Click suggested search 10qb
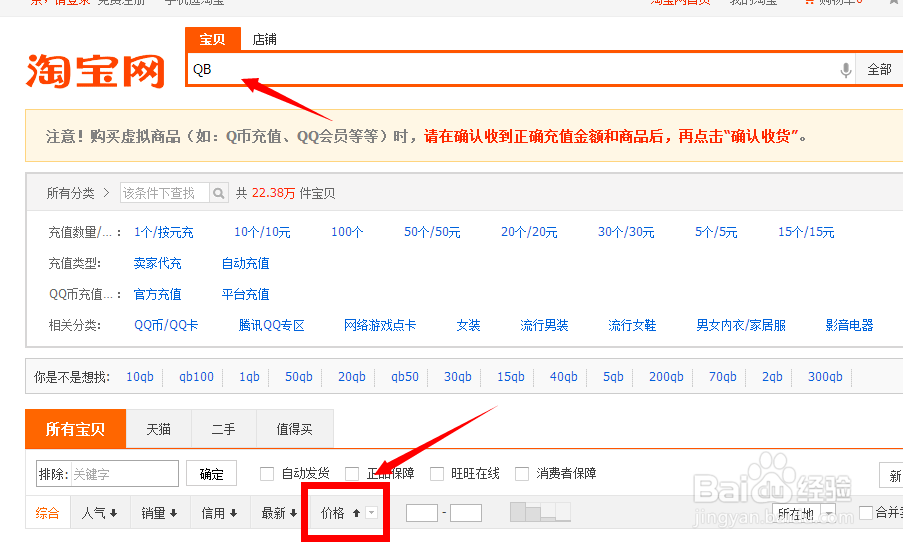The image size is (903, 548). (x=140, y=376)
